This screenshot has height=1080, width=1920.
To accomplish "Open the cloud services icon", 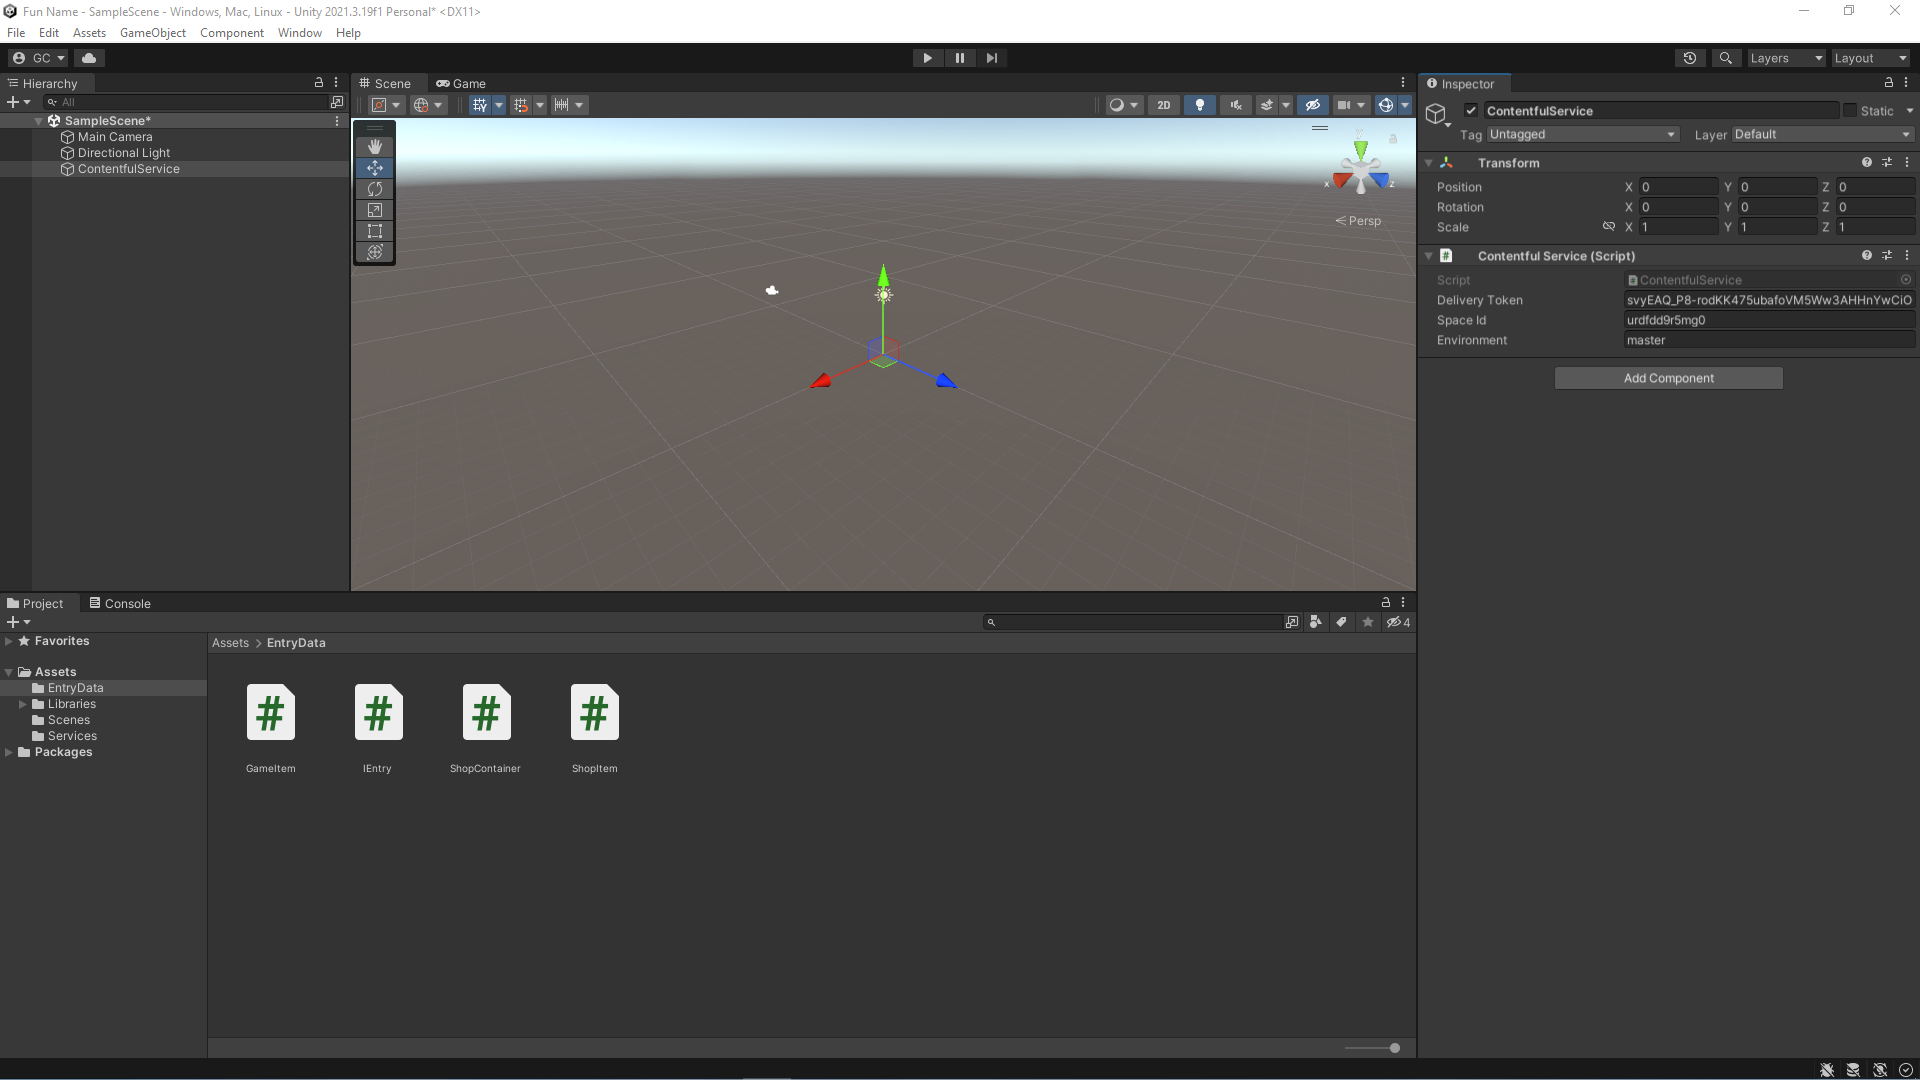I will (x=89, y=58).
